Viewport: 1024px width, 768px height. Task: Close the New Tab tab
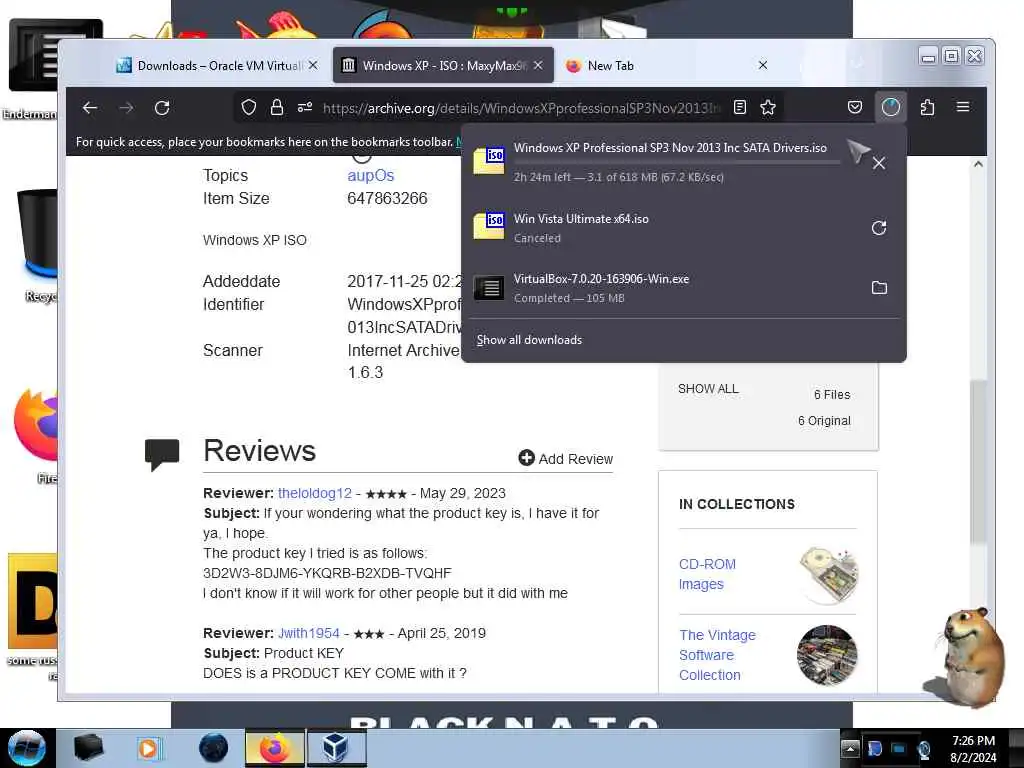(763, 65)
